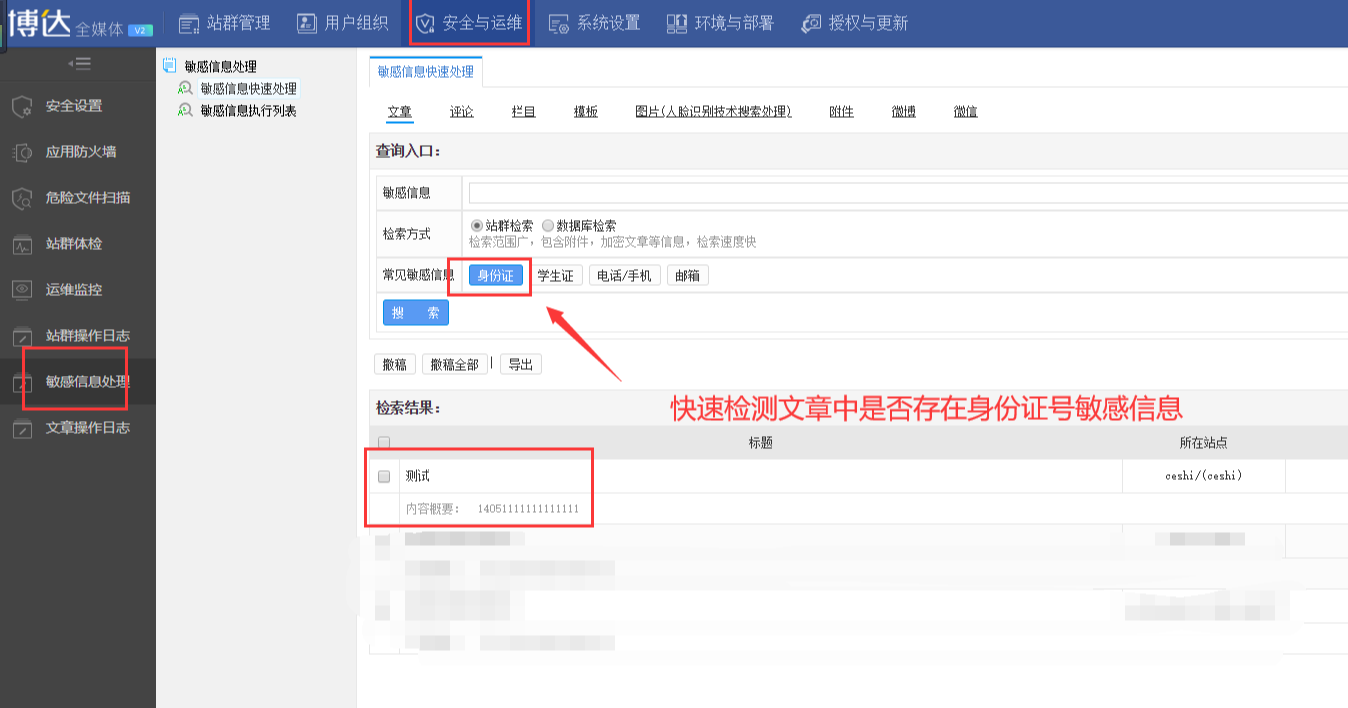Select 敏感信息快速处理 in the tree
Viewport: 1348px width, 708px height.
coord(248,89)
